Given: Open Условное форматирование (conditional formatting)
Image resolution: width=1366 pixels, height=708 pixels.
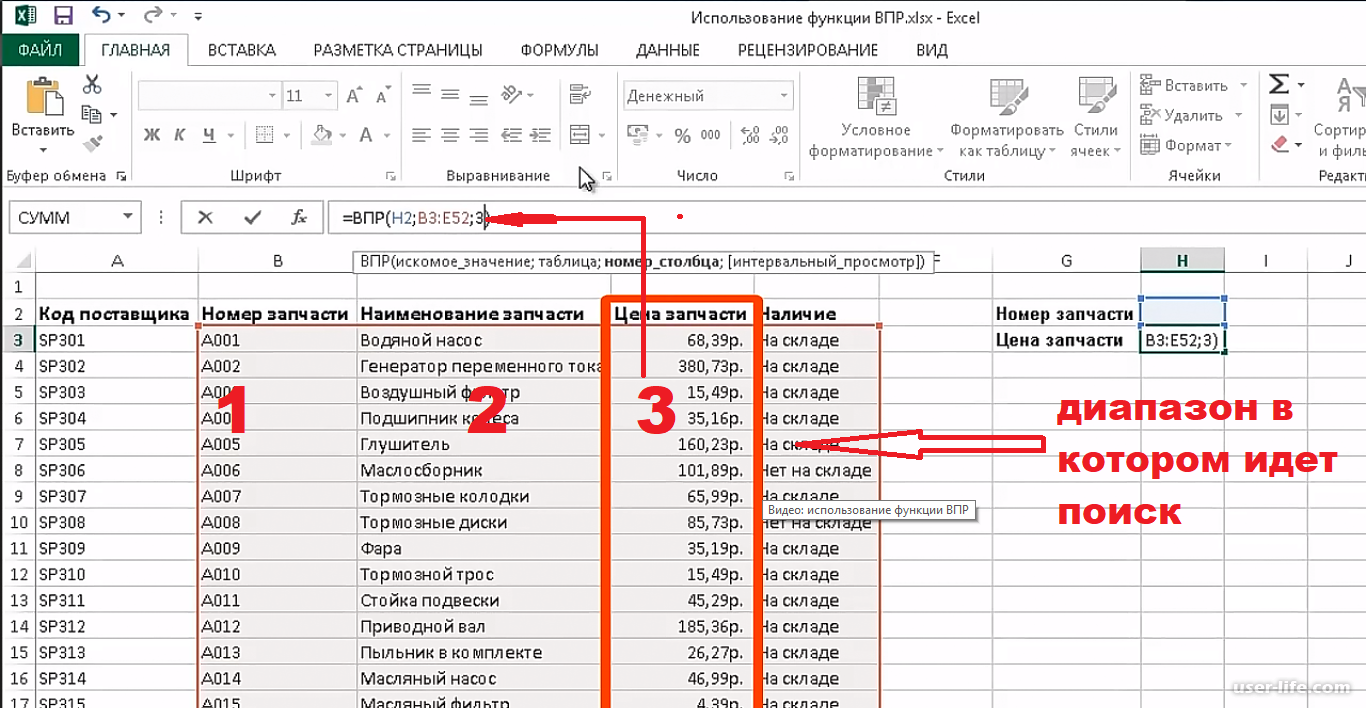Looking at the screenshot, I should (x=876, y=117).
